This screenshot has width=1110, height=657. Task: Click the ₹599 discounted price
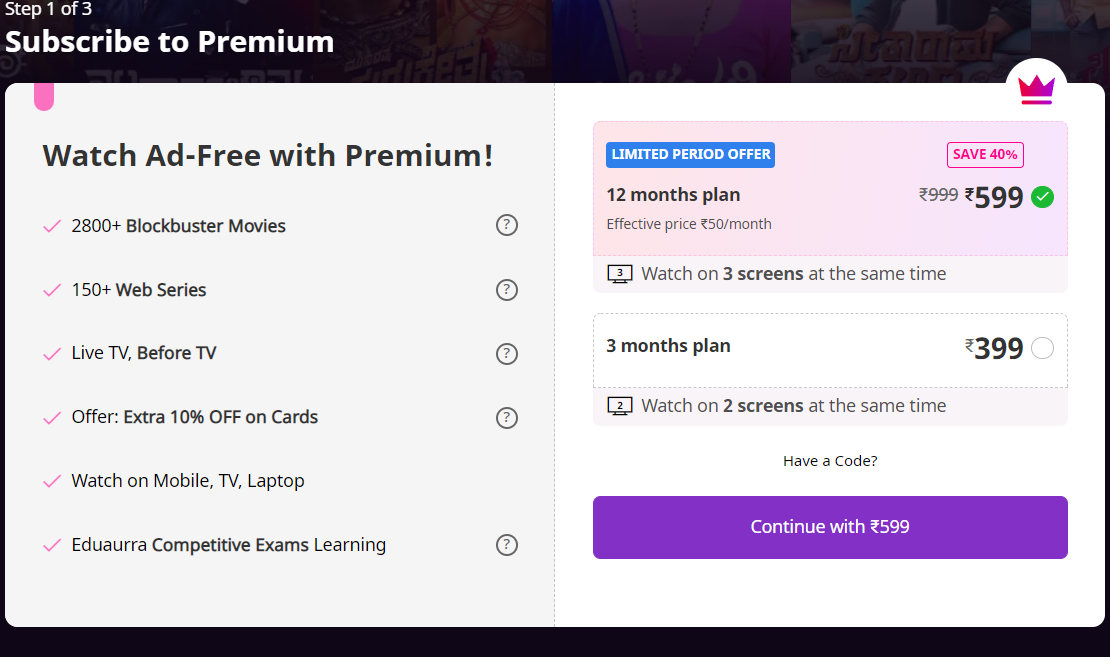coord(997,197)
